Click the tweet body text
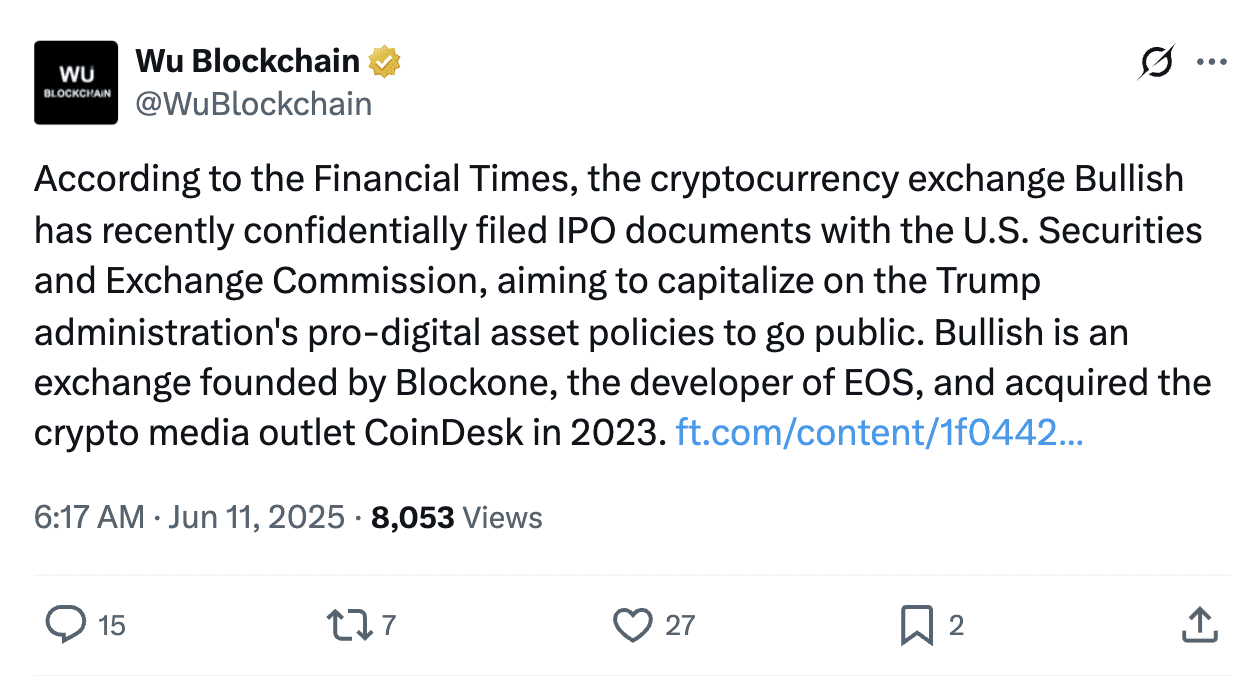 click(623, 306)
